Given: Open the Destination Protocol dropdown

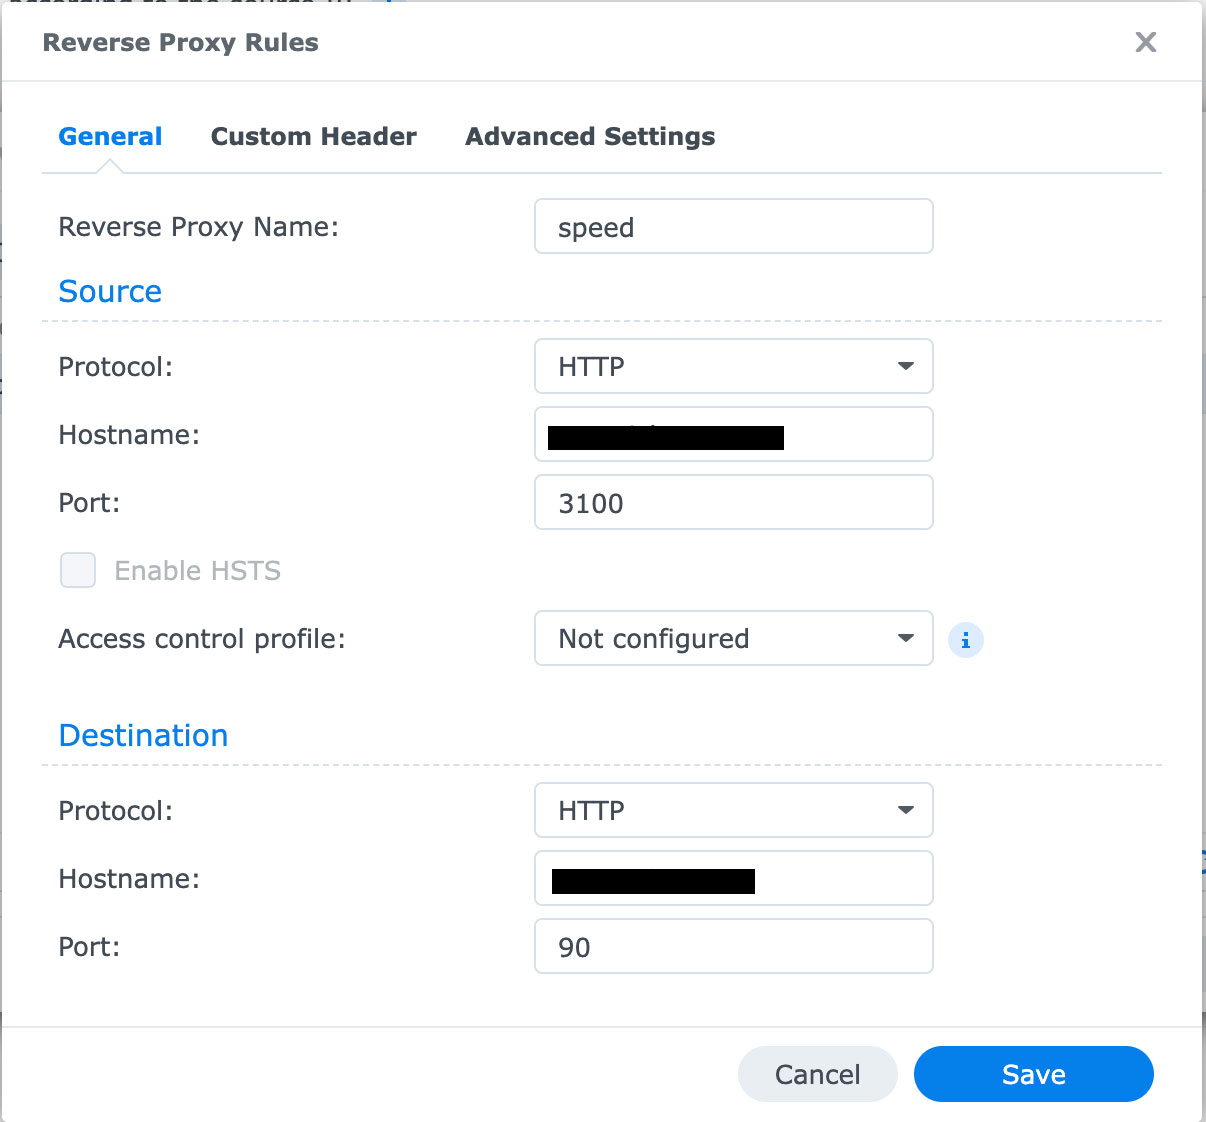Looking at the screenshot, I should point(733,810).
